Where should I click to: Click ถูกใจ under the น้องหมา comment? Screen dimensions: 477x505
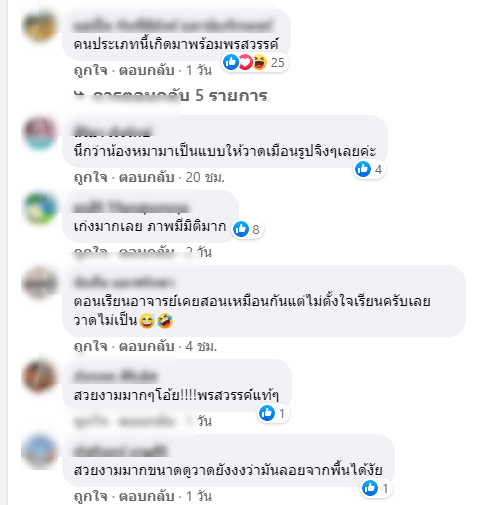(91, 177)
